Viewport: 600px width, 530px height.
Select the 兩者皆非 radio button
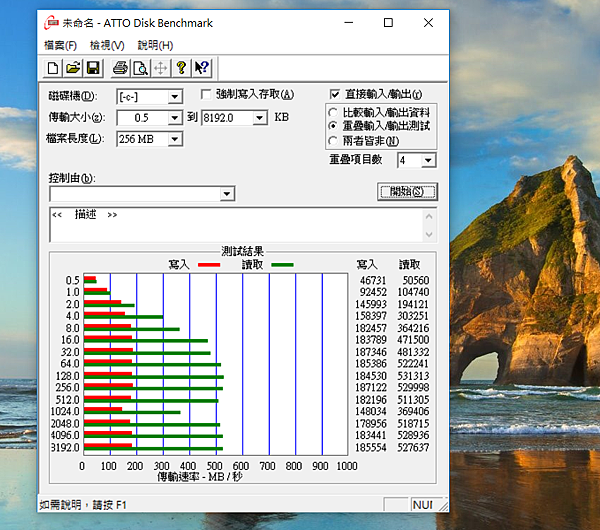333,141
